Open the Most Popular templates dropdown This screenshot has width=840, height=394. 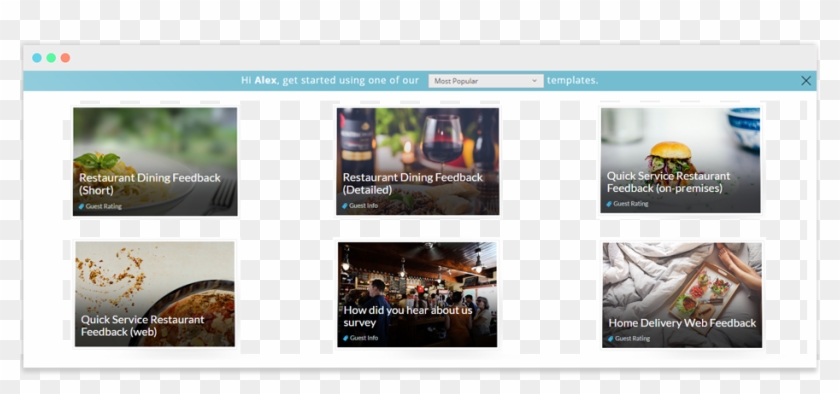click(485, 81)
